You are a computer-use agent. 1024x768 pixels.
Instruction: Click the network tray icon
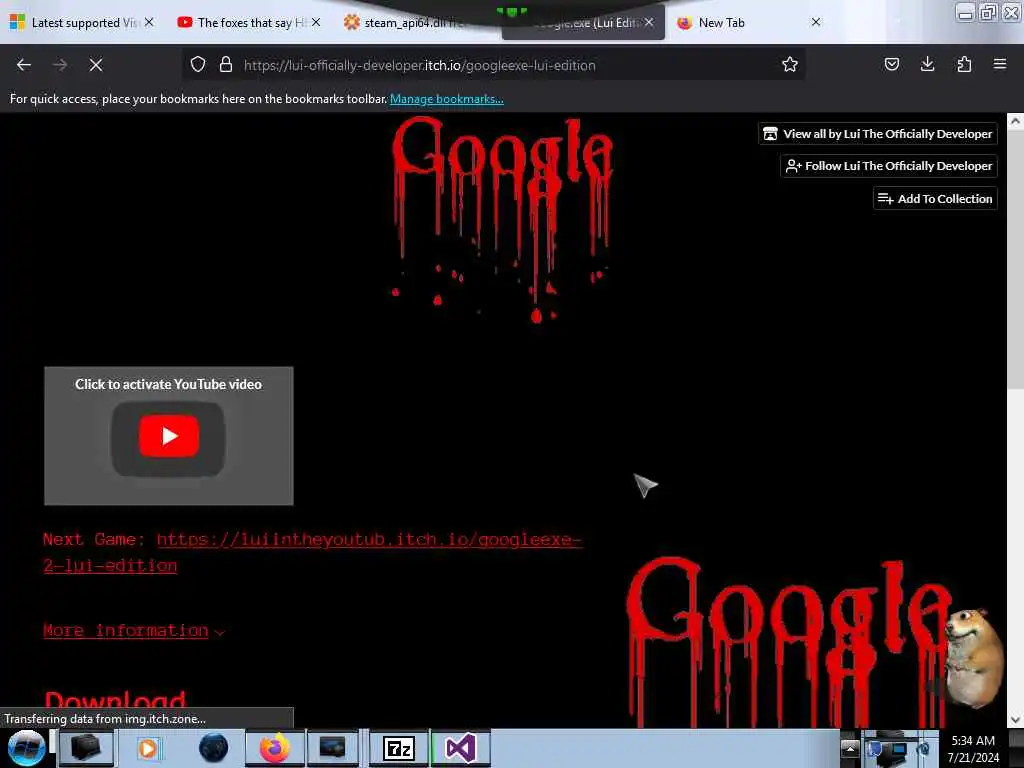tap(899, 748)
